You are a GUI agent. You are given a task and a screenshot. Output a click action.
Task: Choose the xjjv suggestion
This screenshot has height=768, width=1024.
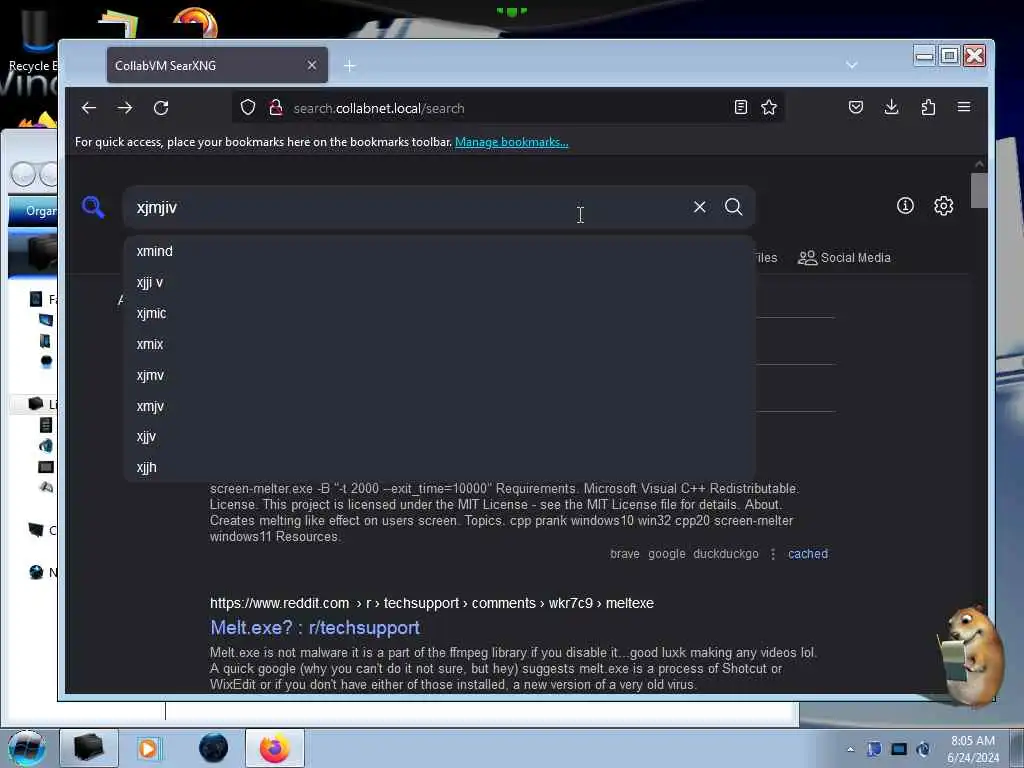440,437
